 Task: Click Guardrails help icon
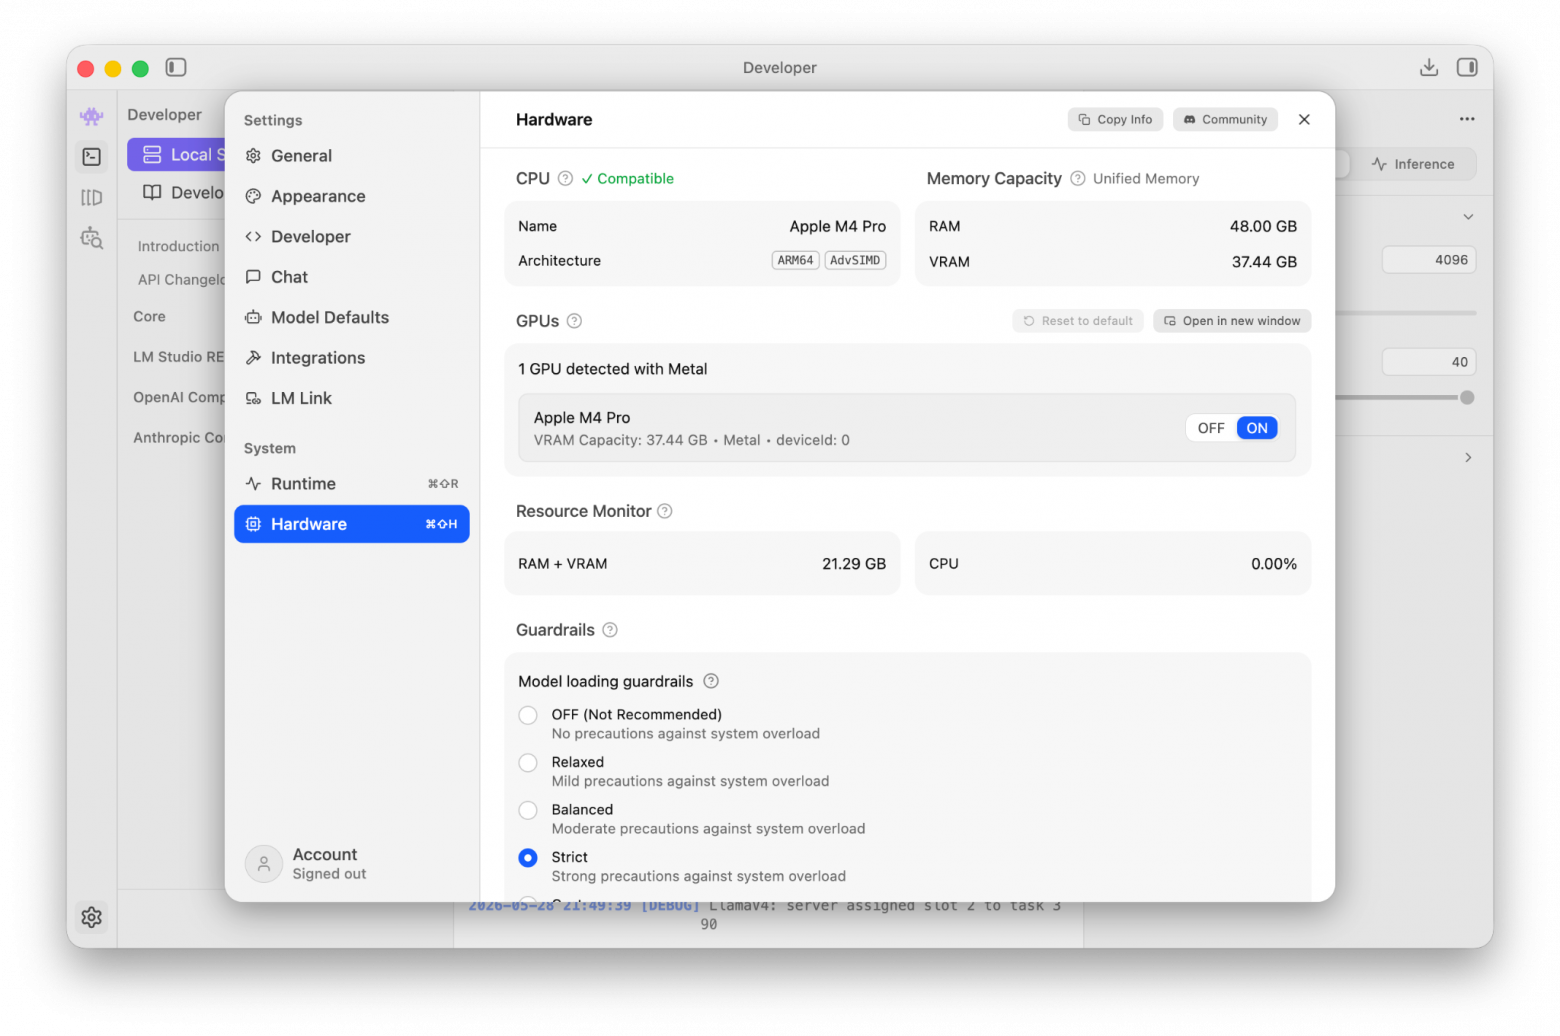[x=610, y=630]
